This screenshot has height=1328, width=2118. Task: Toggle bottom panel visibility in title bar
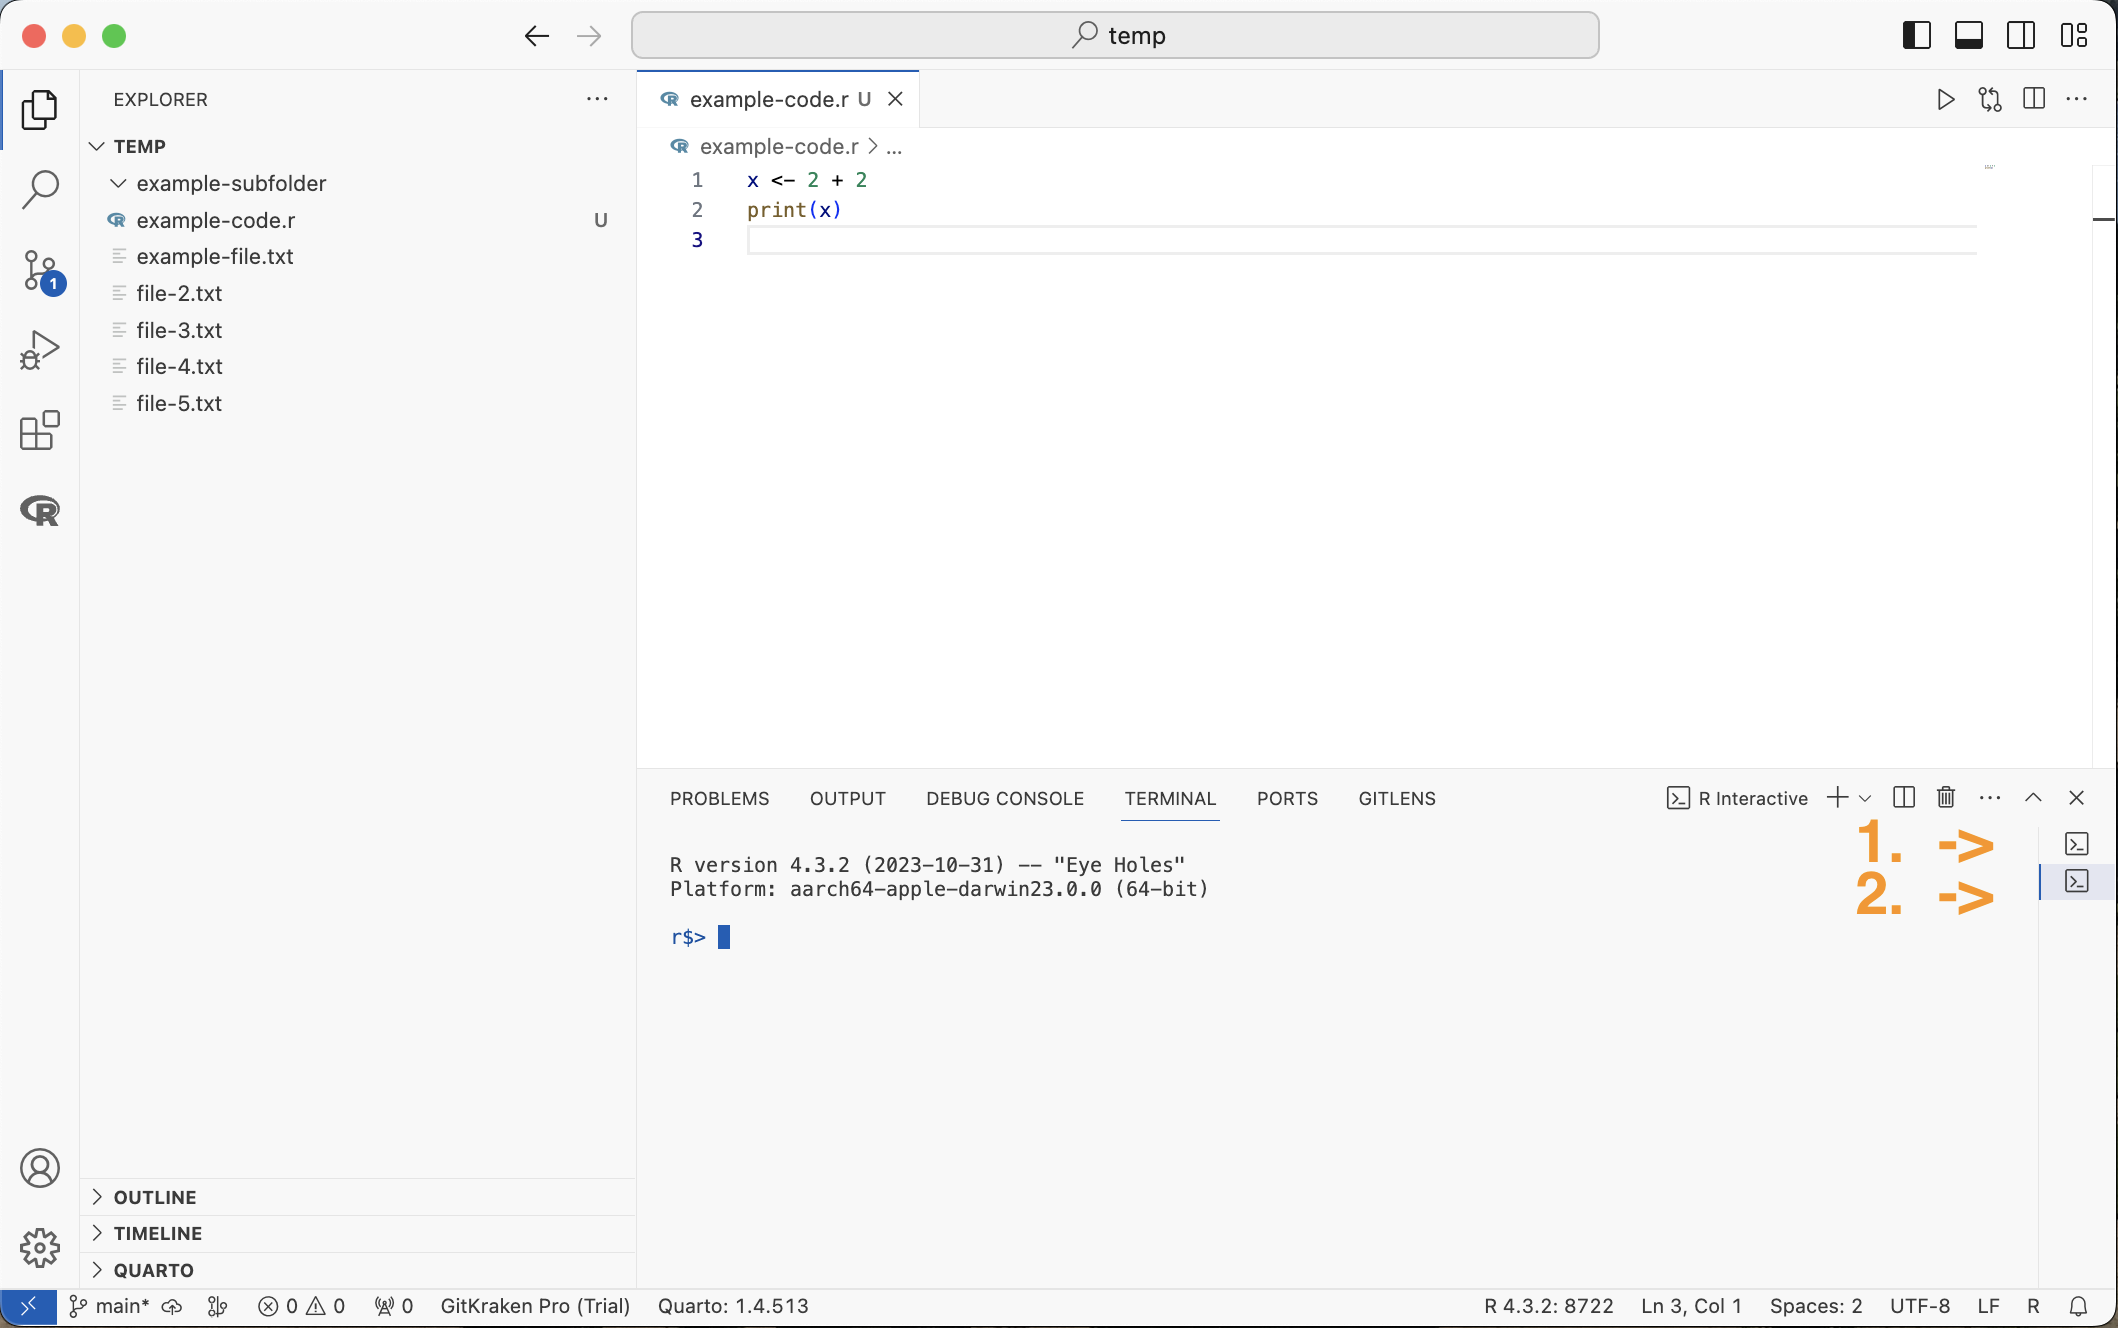point(1968,36)
